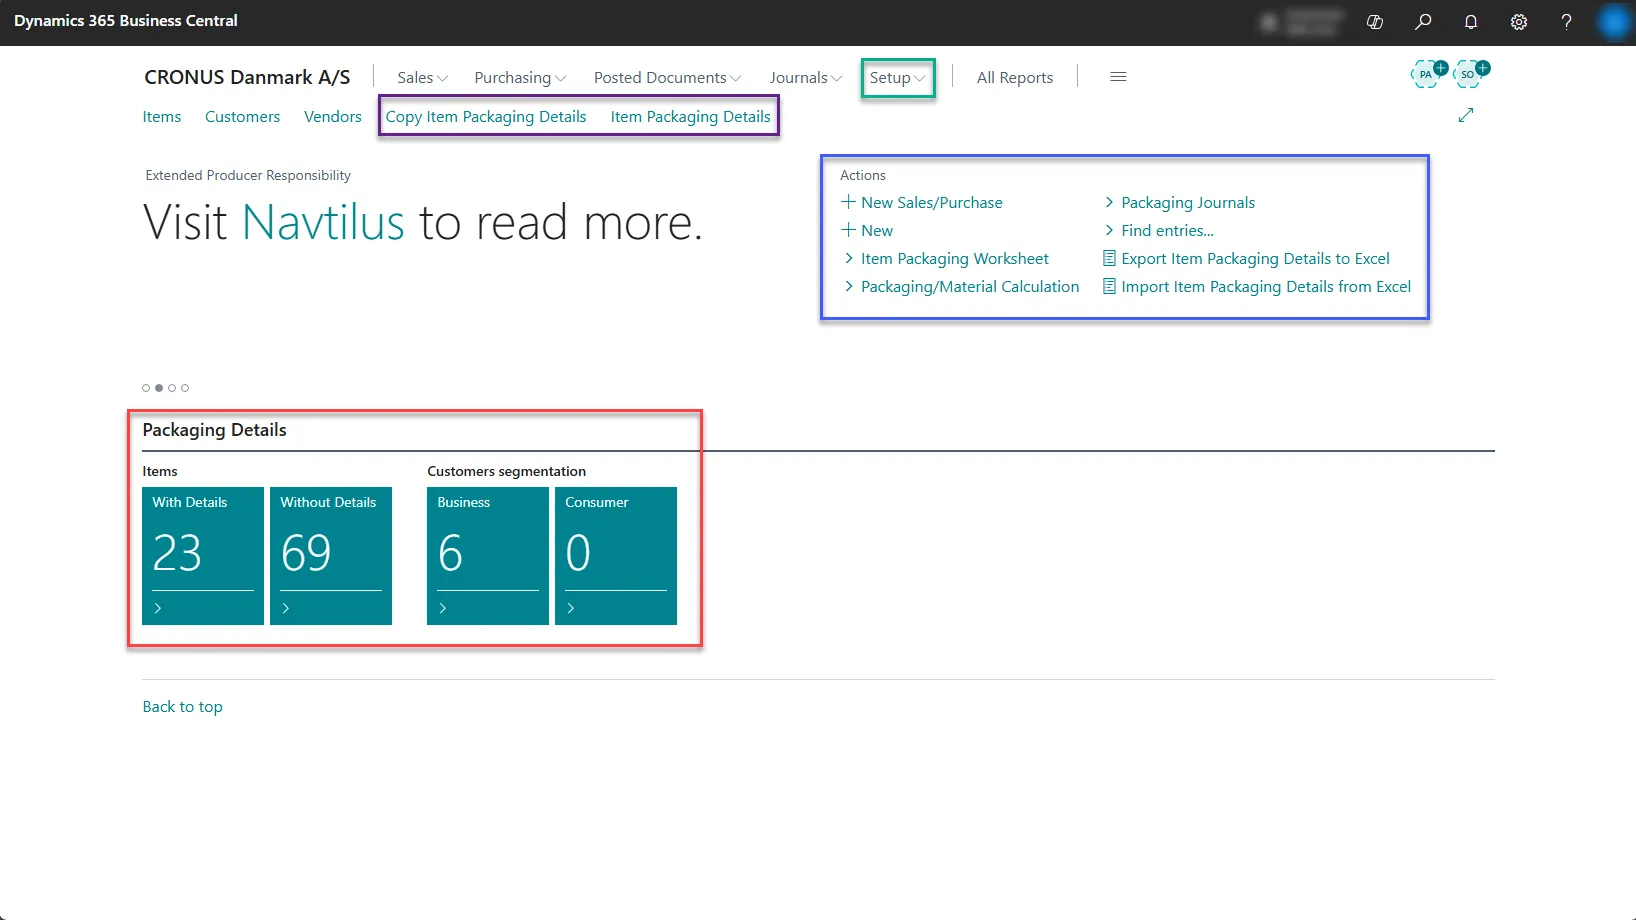This screenshot has width=1636, height=920.
Task: Open the hamburger more-menu icon
Action: (x=1118, y=77)
